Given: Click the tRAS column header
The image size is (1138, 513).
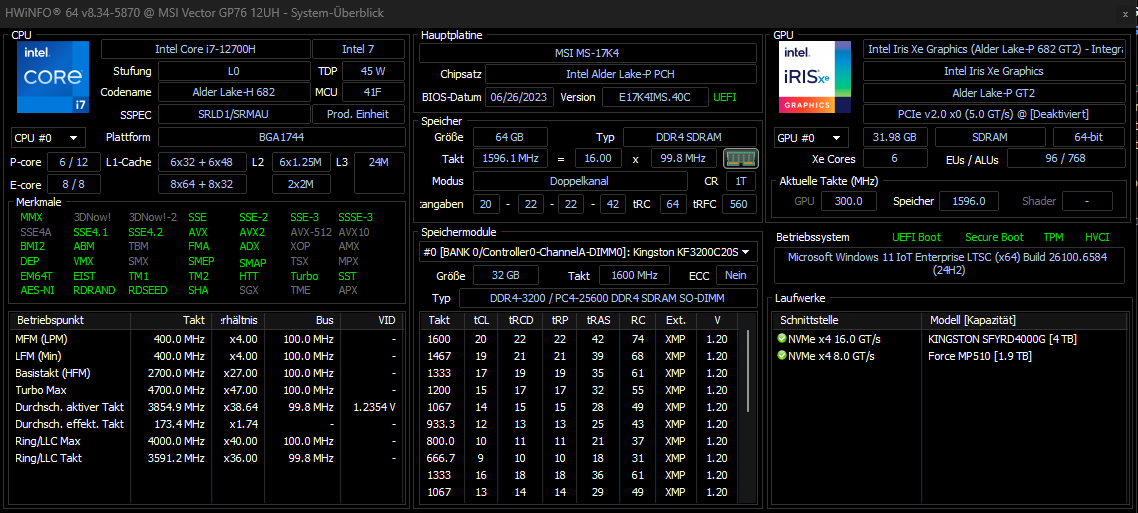Looking at the screenshot, I should click(599, 320).
